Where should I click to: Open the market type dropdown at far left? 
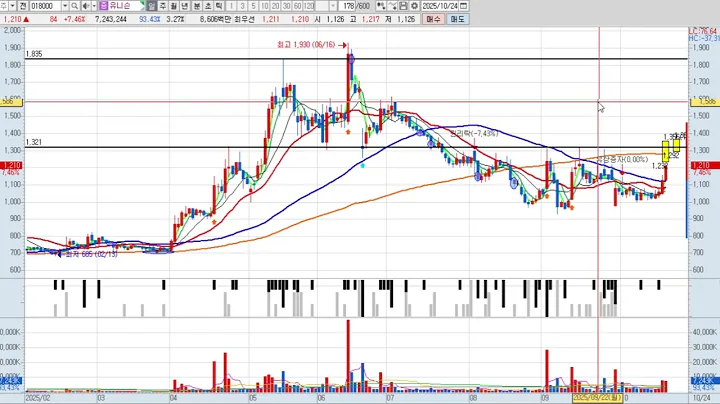click(x=12, y=6)
